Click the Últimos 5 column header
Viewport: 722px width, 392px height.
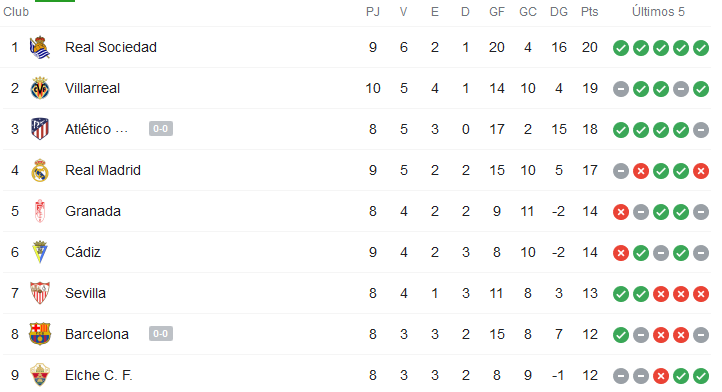pos(658,12)
